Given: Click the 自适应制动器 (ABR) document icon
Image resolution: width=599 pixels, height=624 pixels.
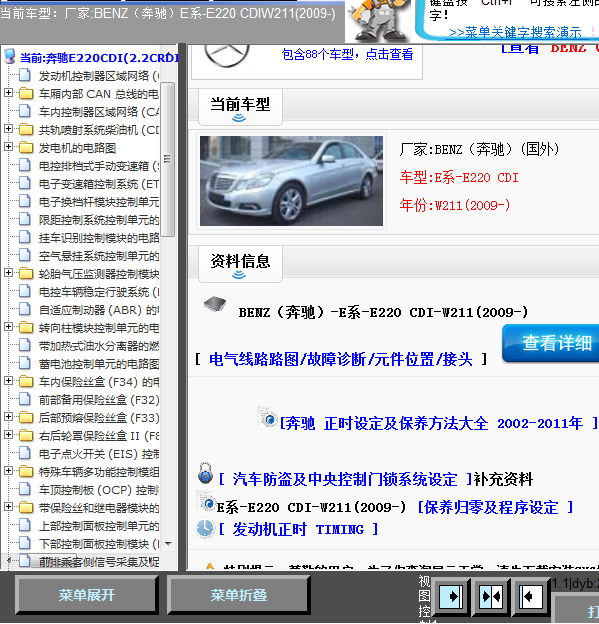Looking at the screenshot, I should (25, 309).
